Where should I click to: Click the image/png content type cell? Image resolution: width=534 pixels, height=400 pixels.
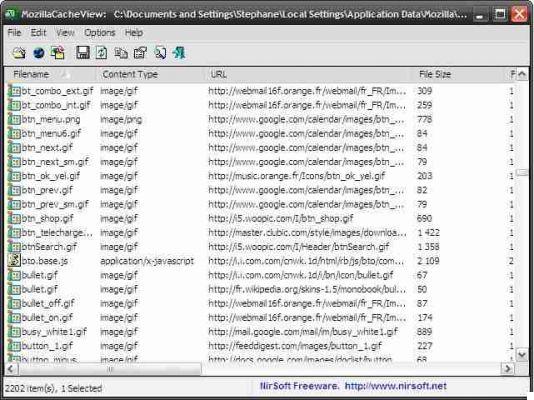tap(121, 119)
